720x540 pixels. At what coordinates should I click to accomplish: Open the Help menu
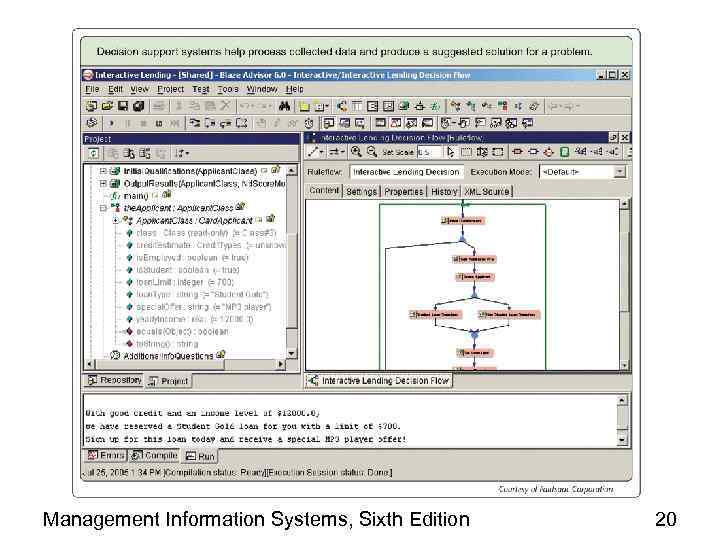pos(294,89)
